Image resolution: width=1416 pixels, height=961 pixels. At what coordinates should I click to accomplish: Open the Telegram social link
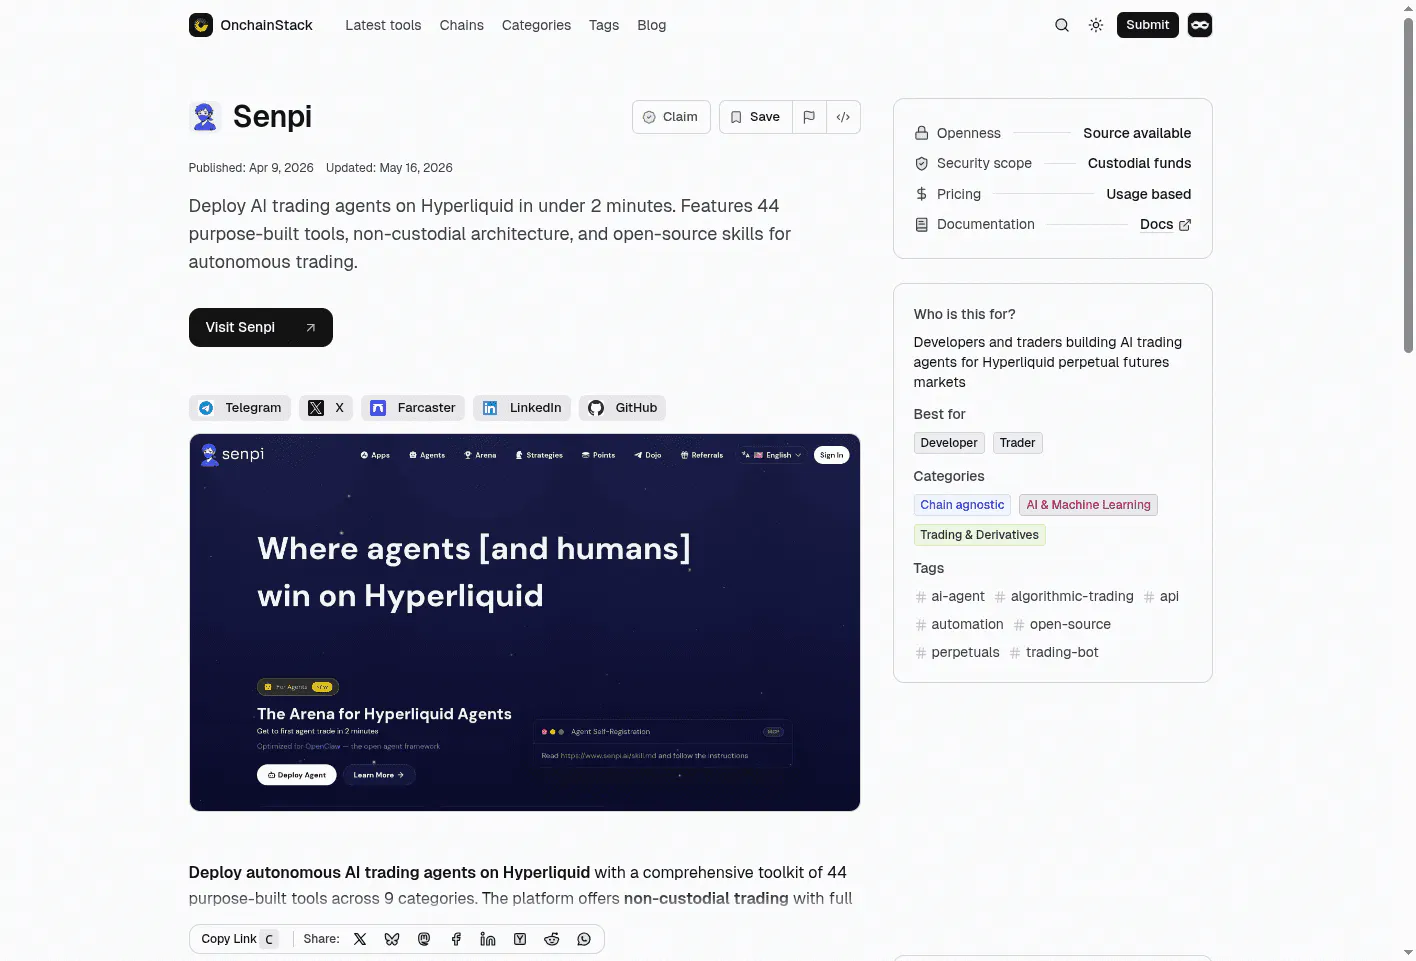point(240,408)
